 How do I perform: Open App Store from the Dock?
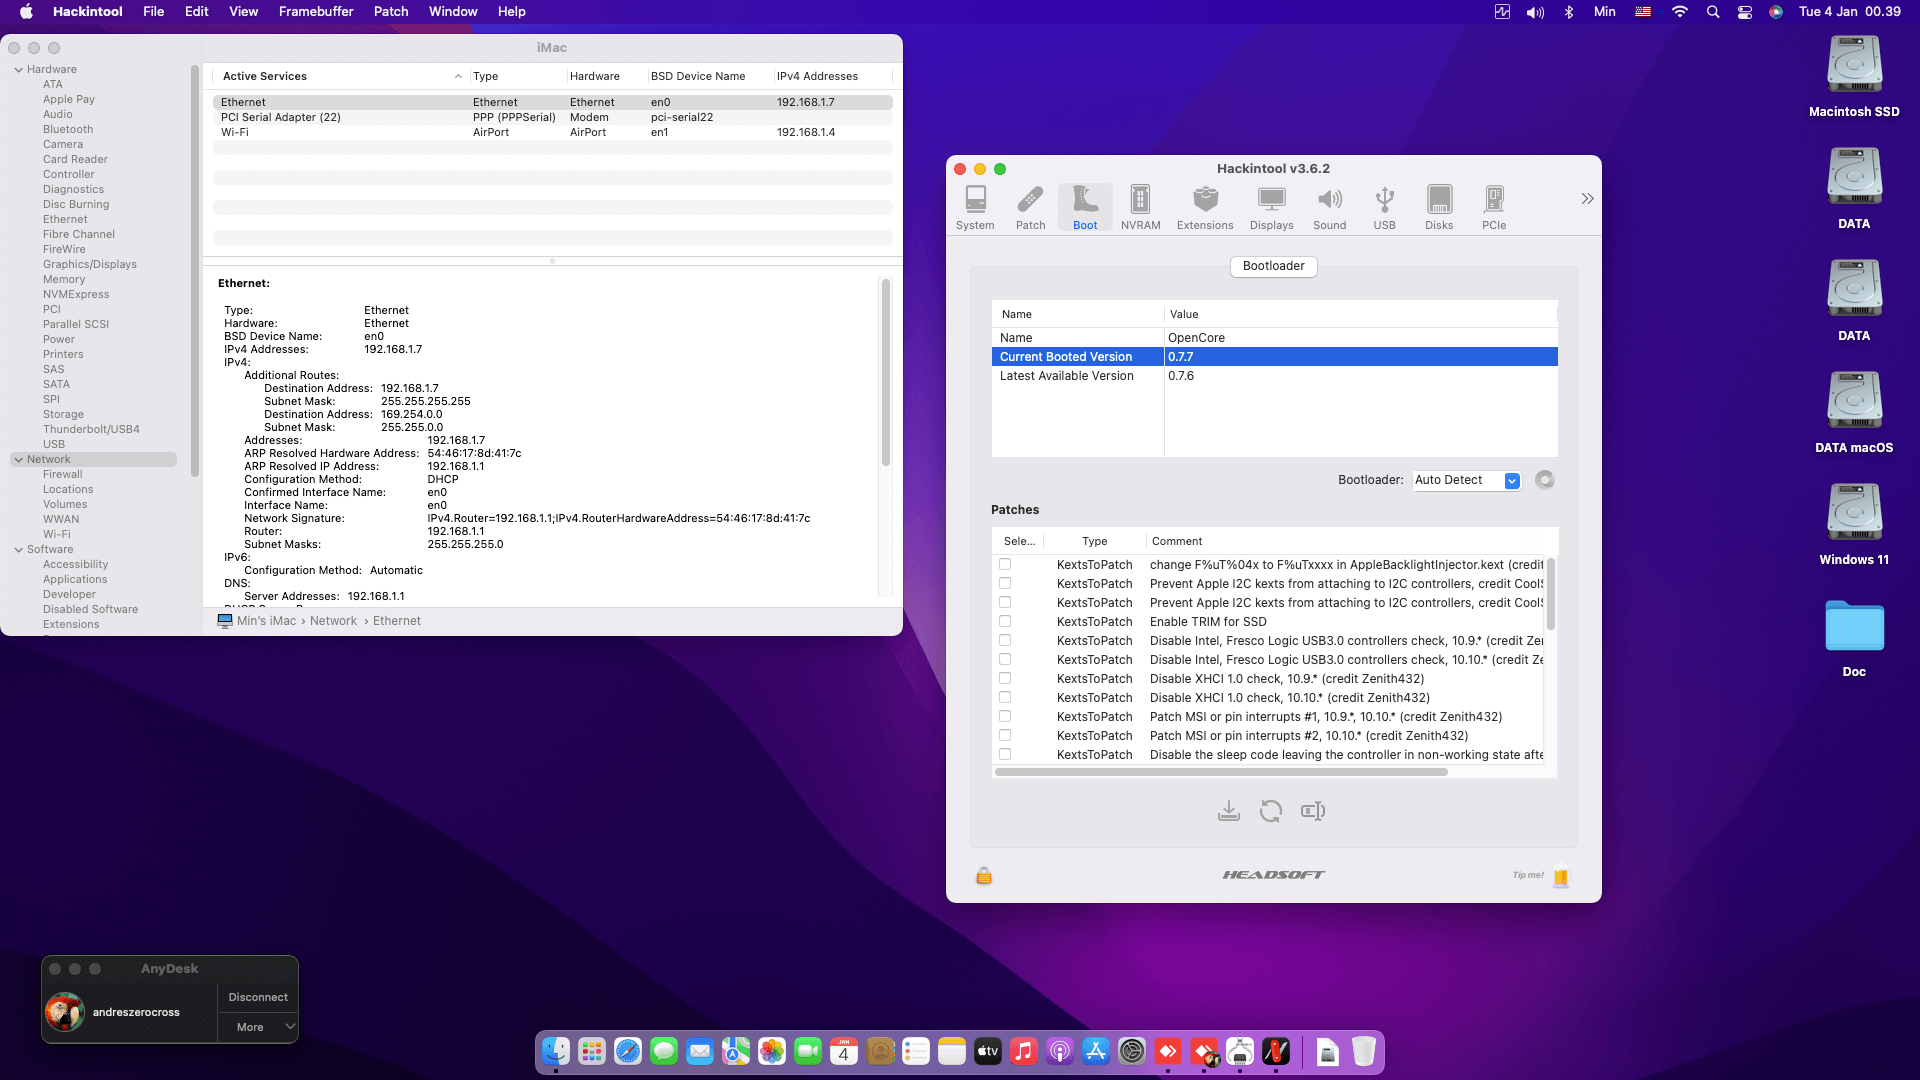point(1096,1052)
